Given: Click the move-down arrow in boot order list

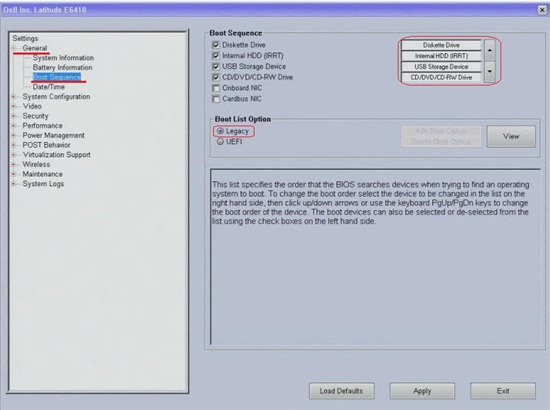Looking at the screenshot, I should (x=490, y=72).
